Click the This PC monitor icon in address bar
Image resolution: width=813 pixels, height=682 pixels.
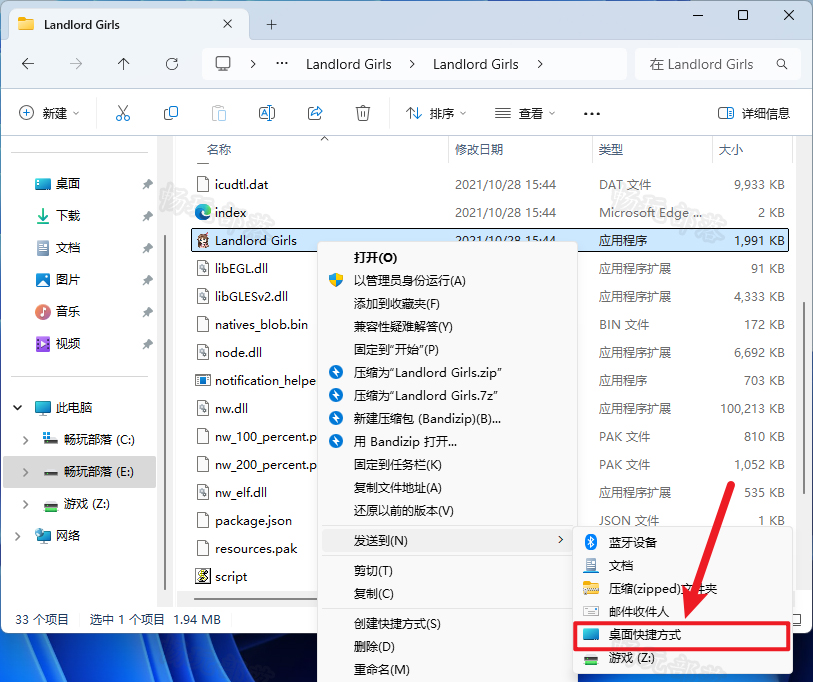coord(223,64)
